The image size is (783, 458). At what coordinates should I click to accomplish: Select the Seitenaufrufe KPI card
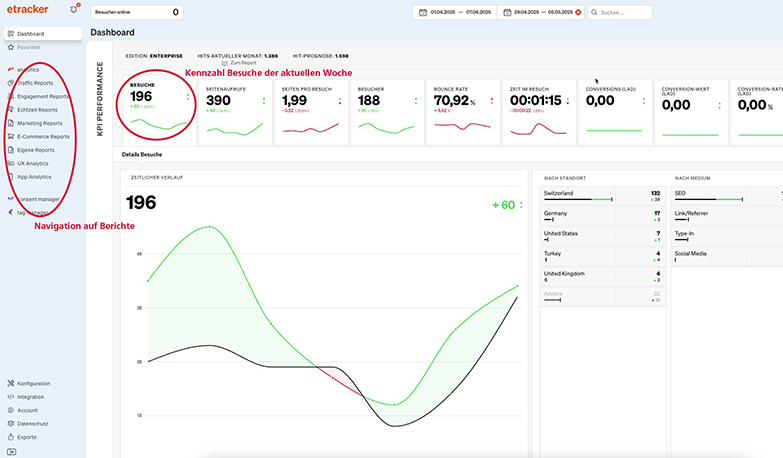236,112
